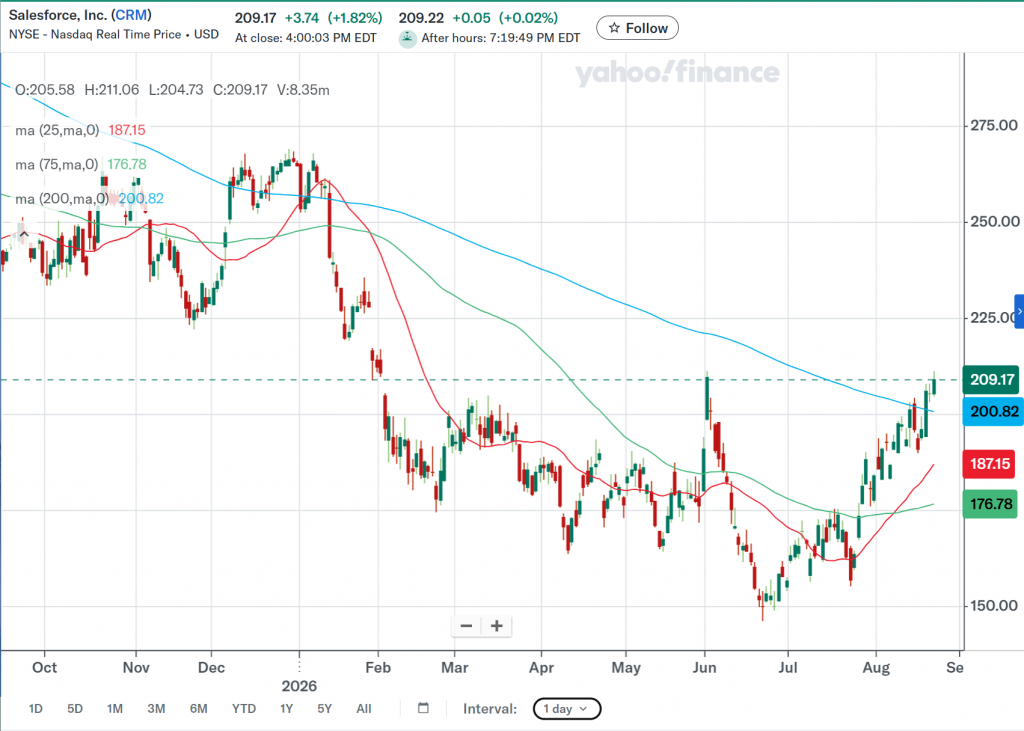Click the Oct date axis label
Image resolution: width=1024 pixels, height=731 pixels.
(44, 668)
